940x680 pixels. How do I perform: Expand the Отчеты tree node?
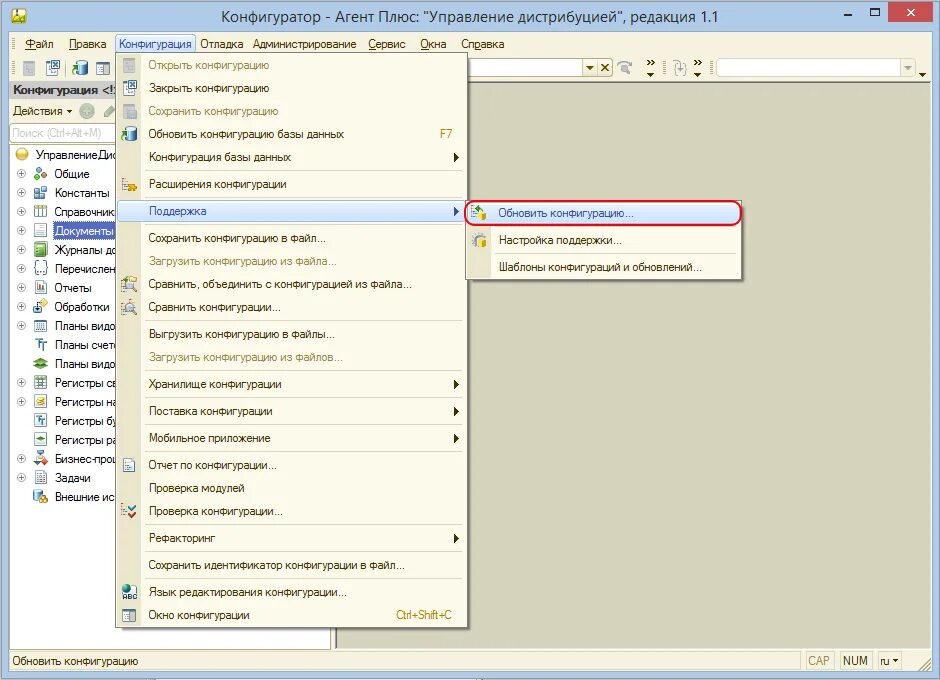pos(22,288)
